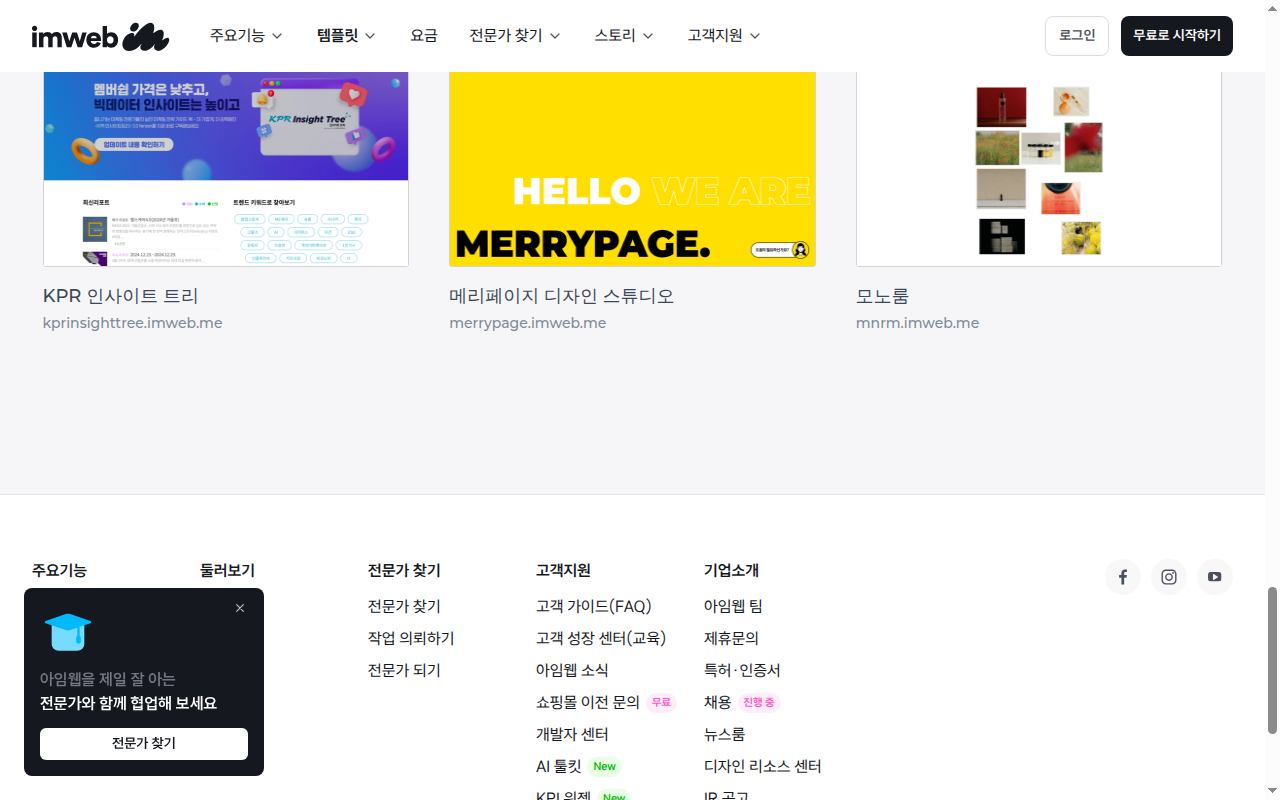
Task: Expand the 주요기능 dropdown menu
Action: (246, 36)
